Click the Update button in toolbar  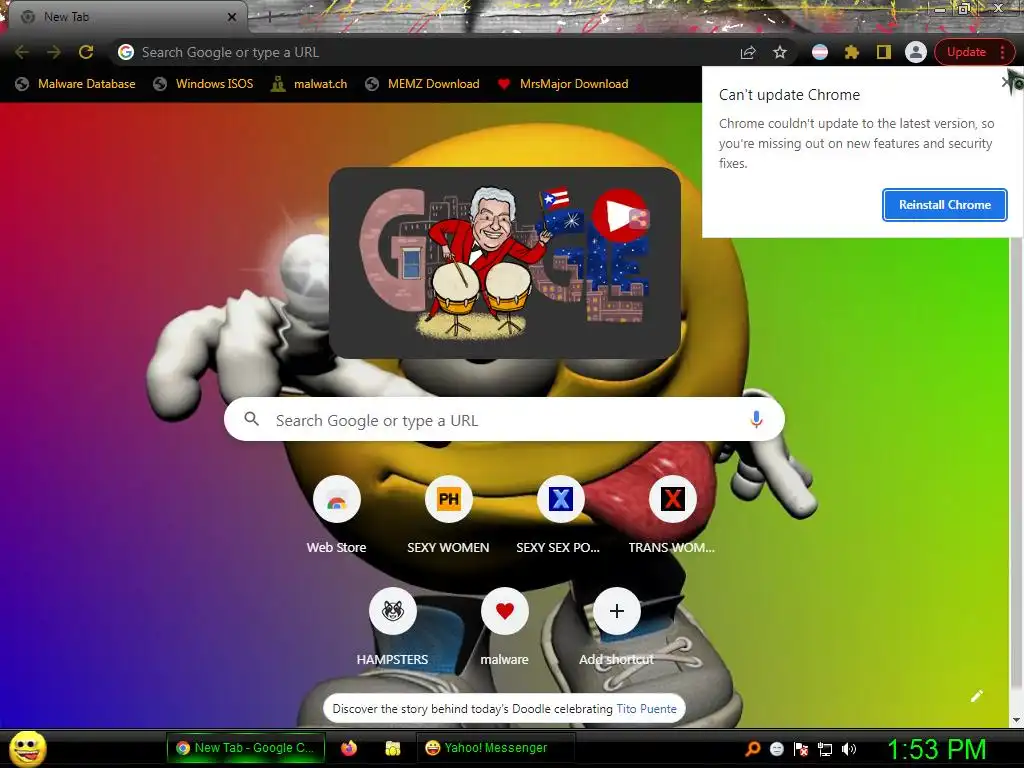click(966, 52)
